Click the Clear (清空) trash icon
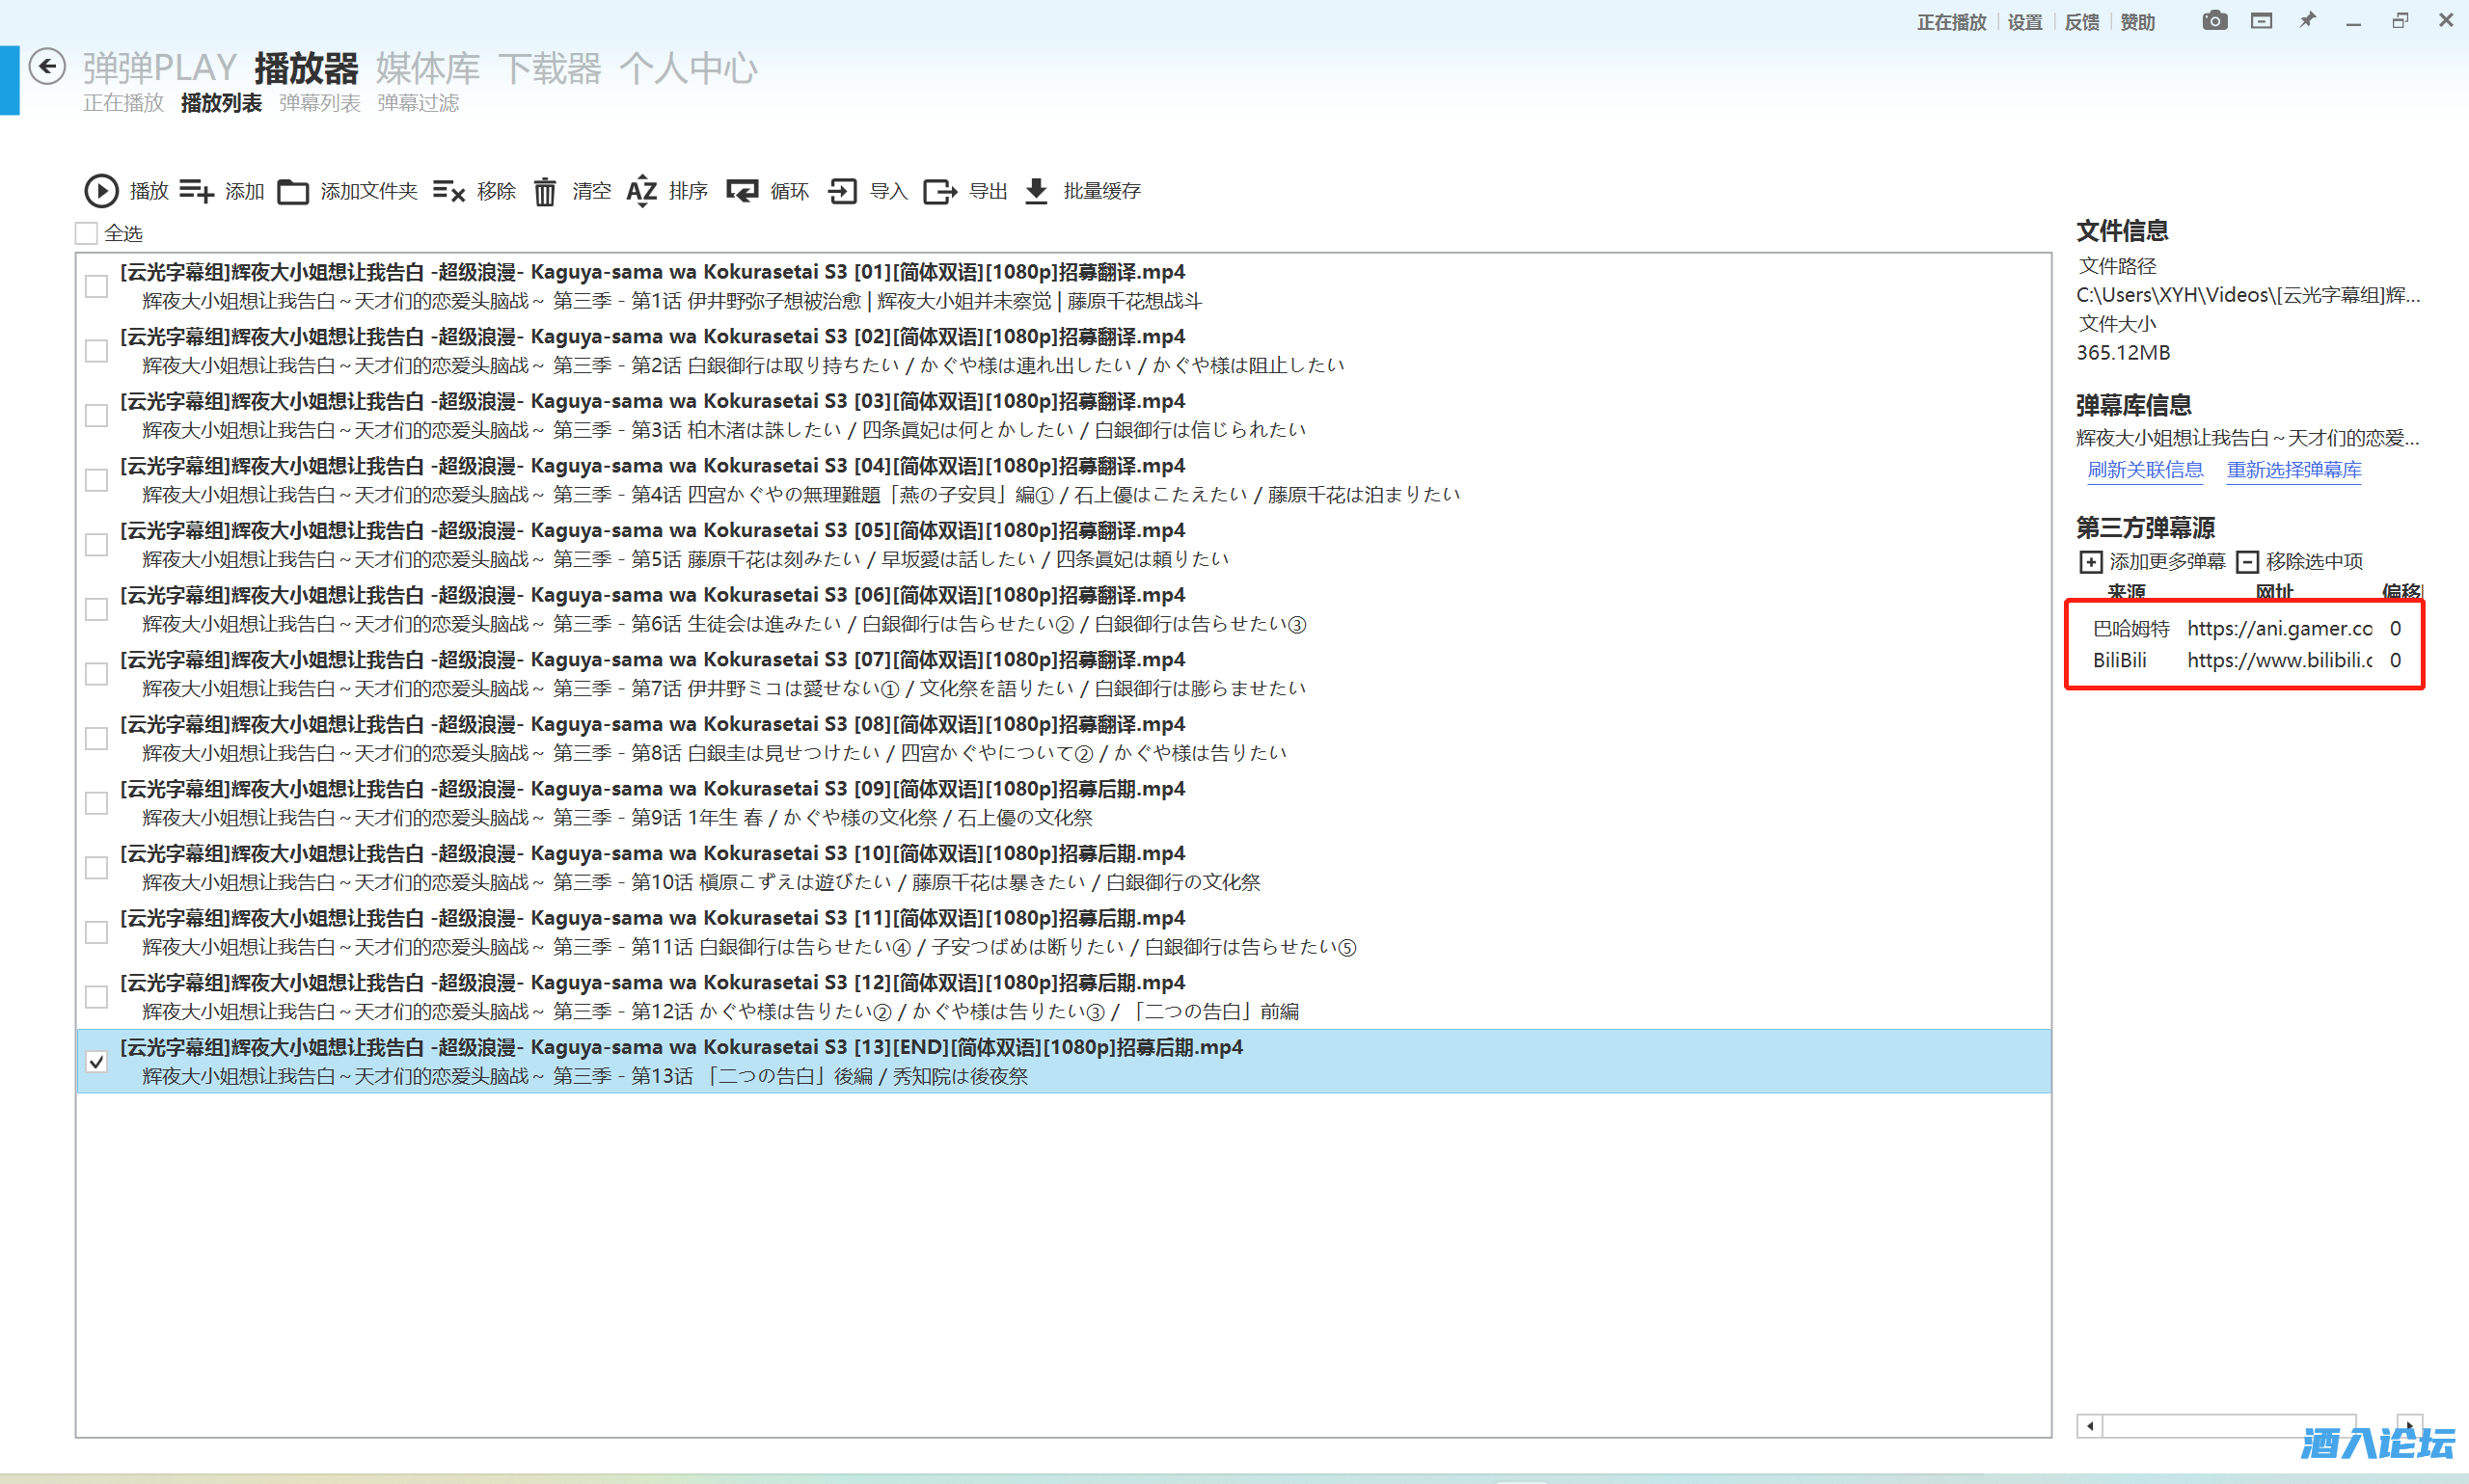The height and width of the screenshot is (1484, 2469). 545,190
